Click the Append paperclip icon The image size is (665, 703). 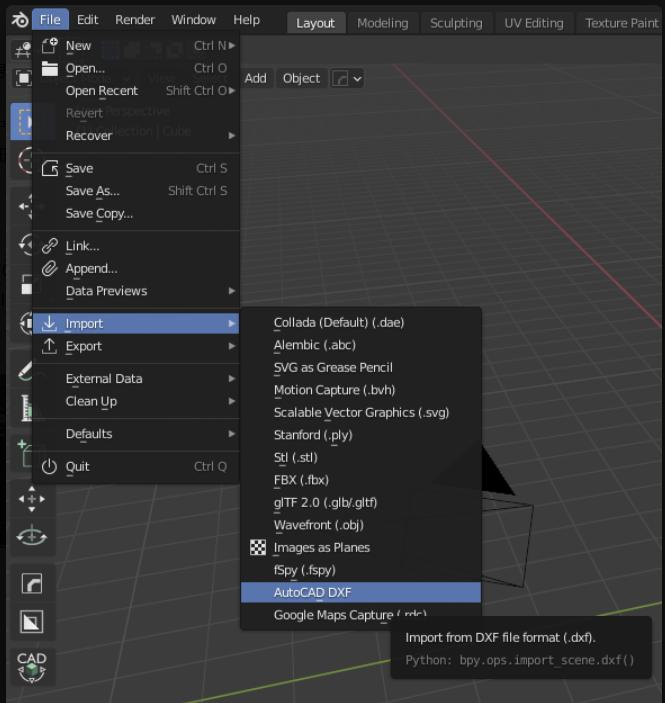[x=50, y=269]
